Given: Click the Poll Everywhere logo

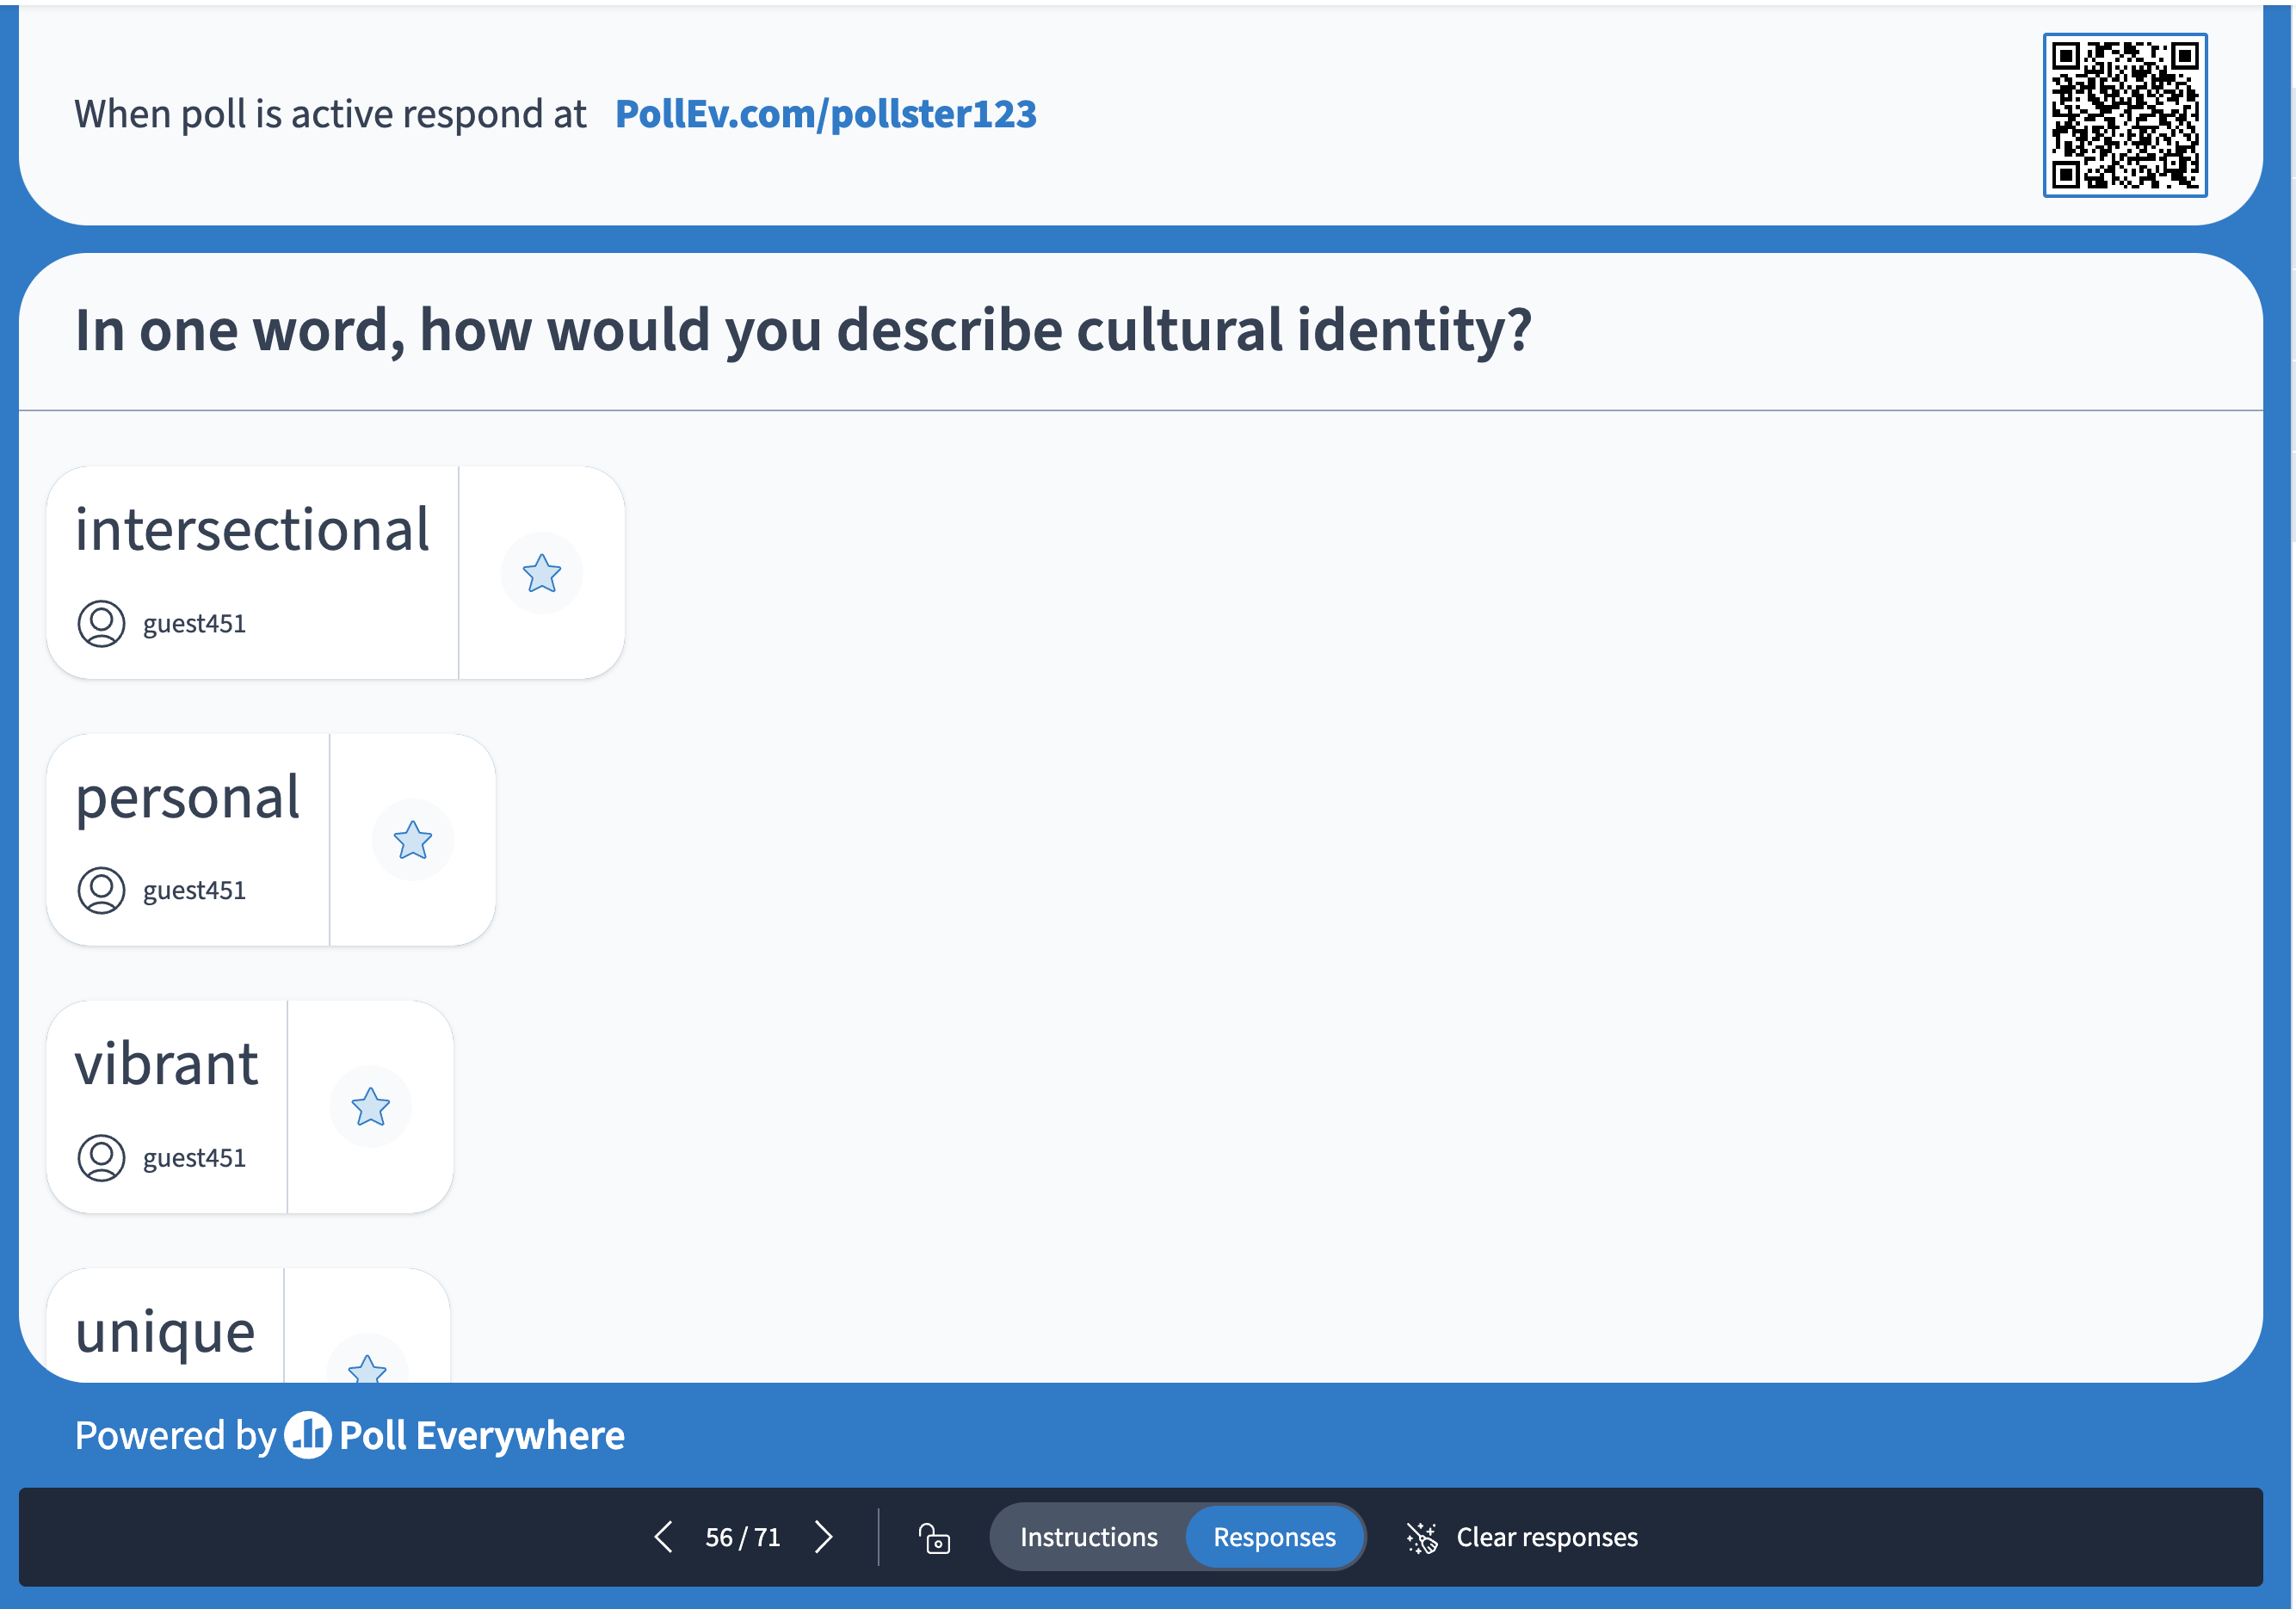Looking at the screenshot, I should (x=309, y=1437).
